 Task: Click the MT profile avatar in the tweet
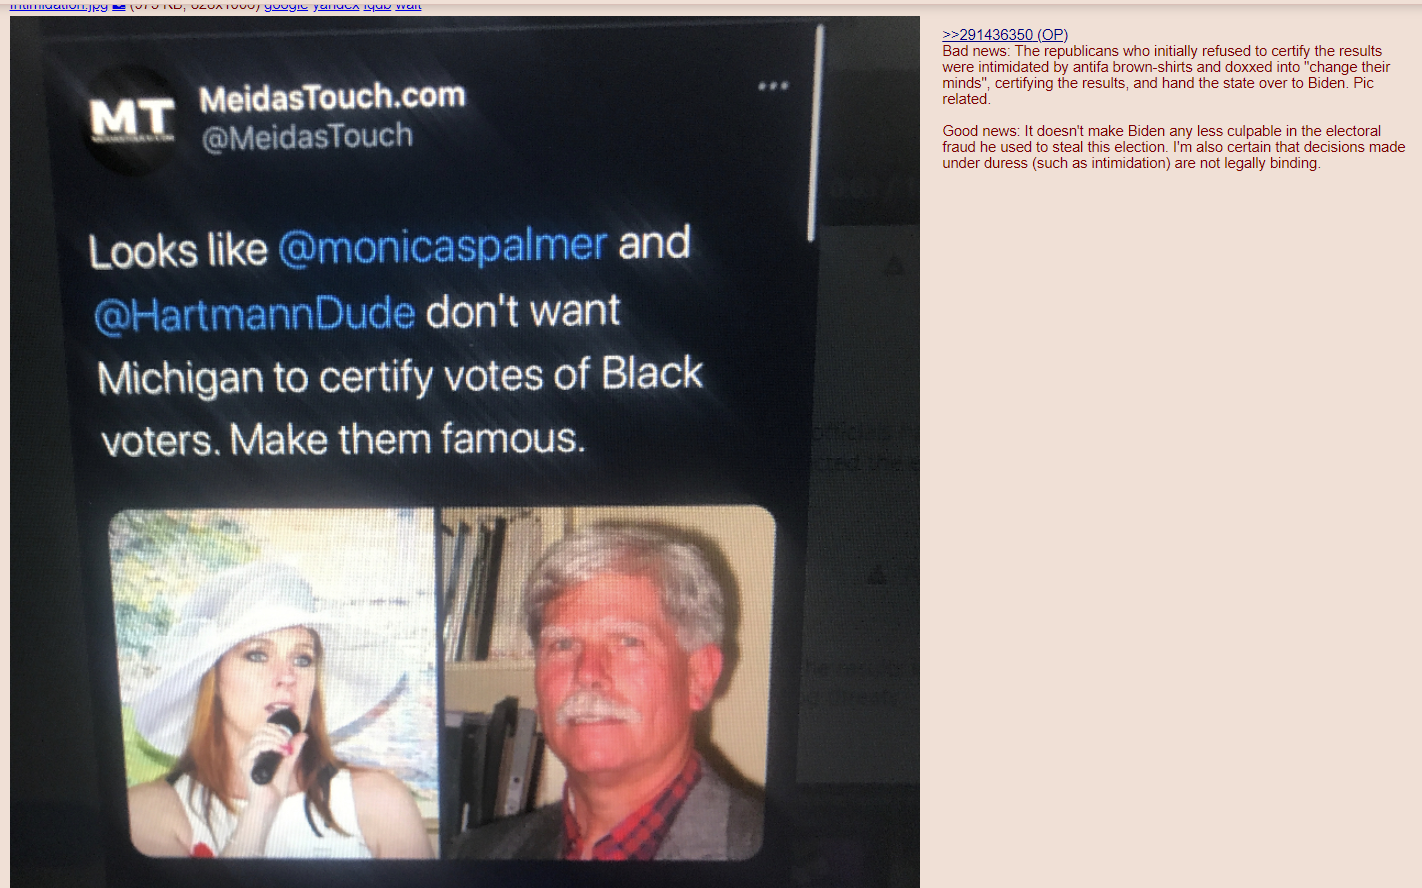[131, 119]
